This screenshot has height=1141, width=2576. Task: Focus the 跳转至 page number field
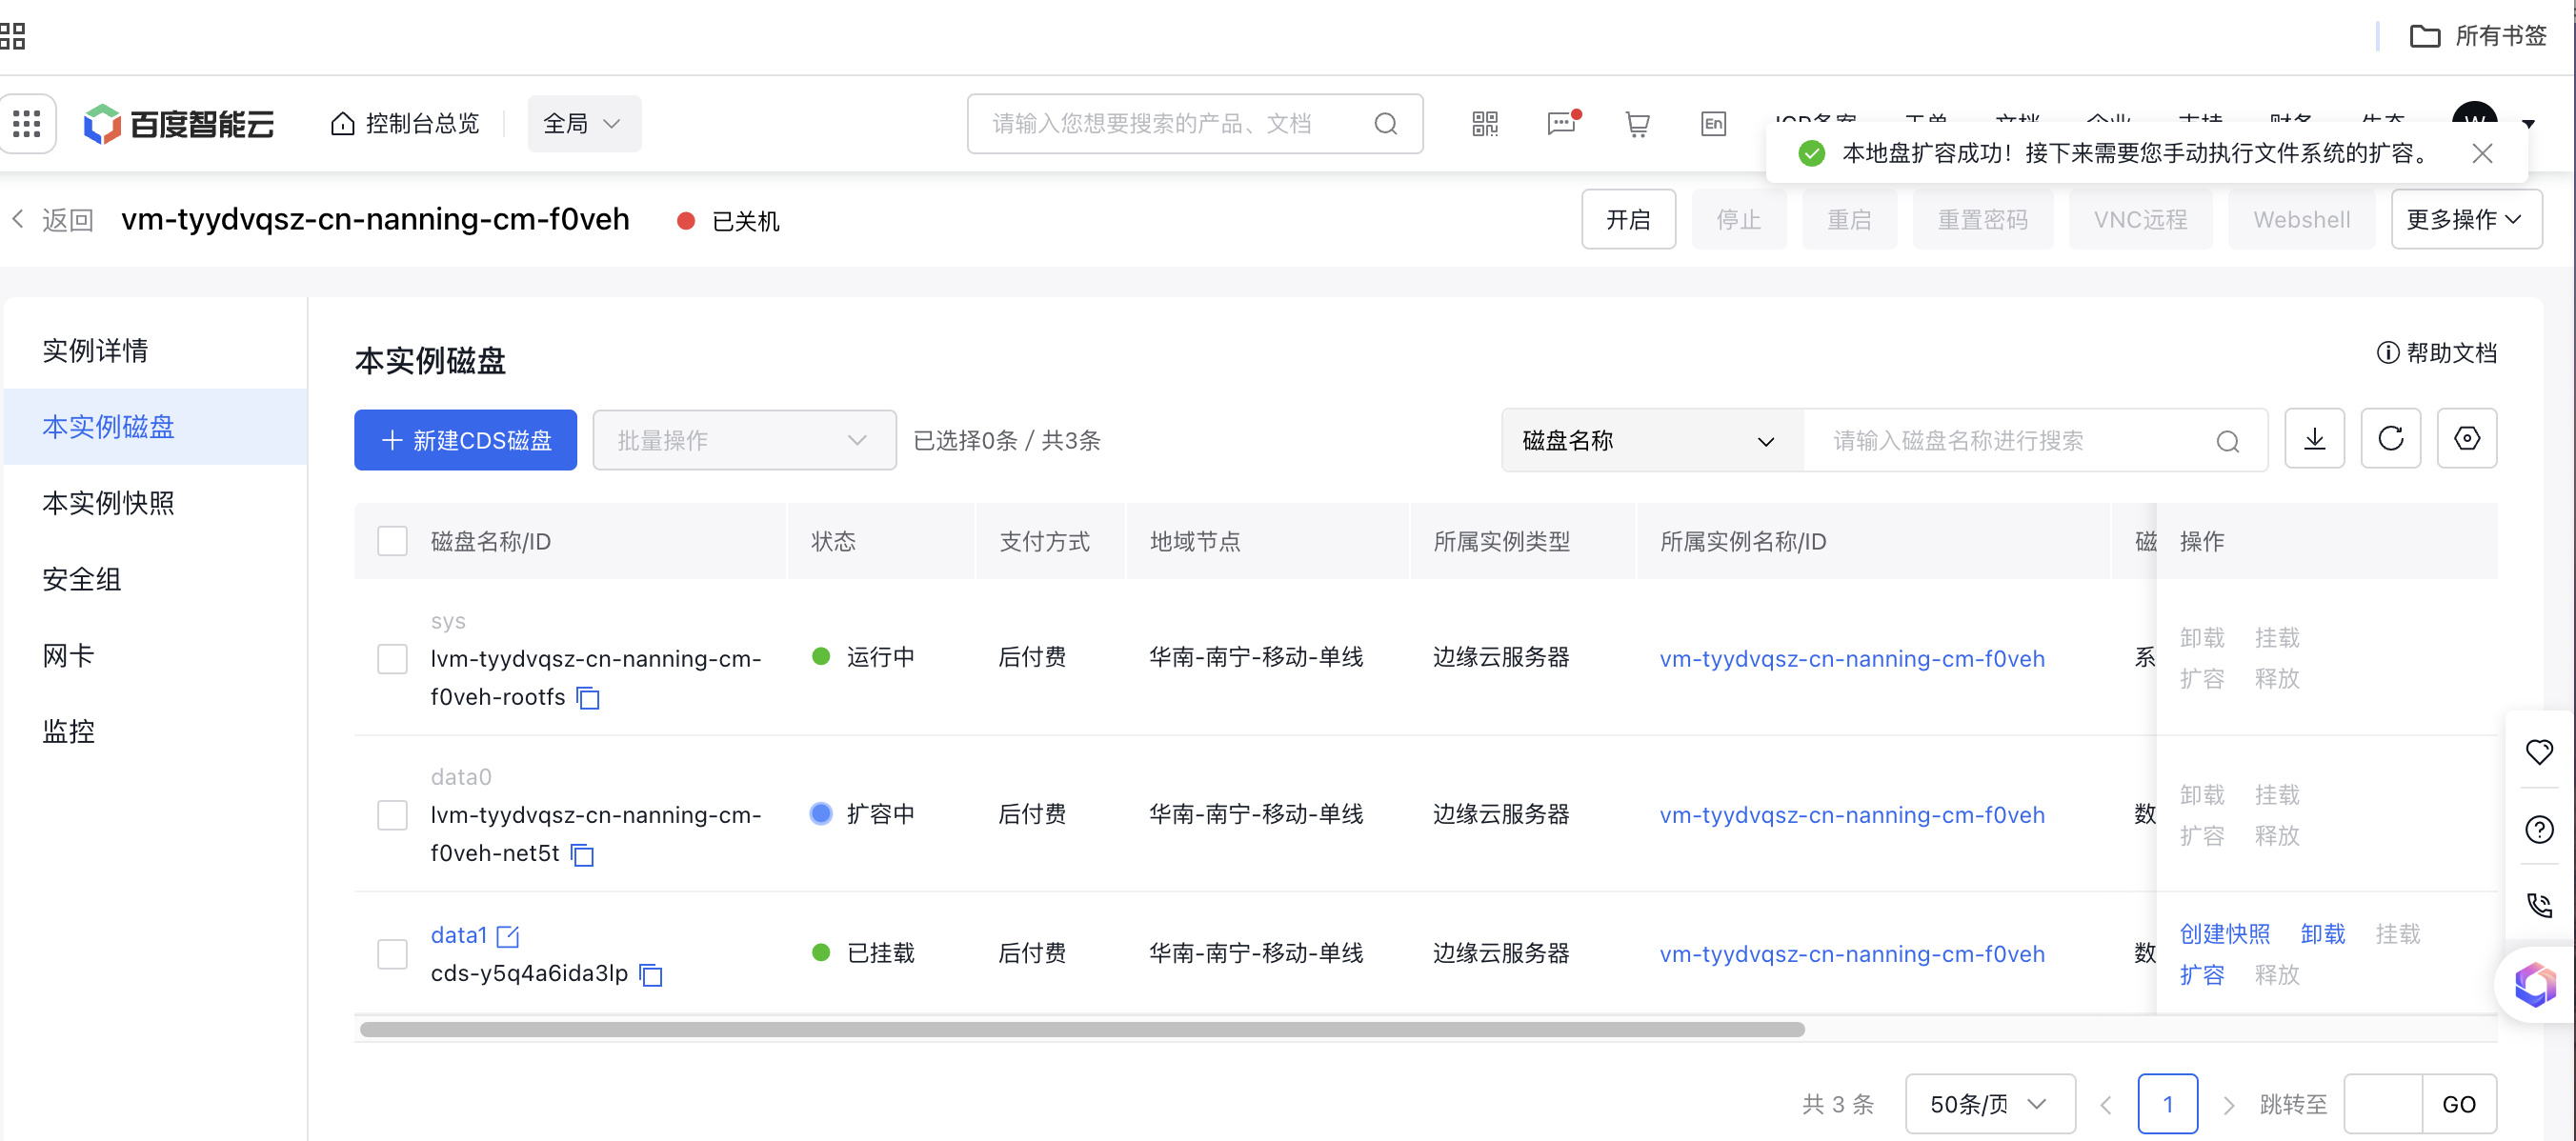pos(2382,1104)
